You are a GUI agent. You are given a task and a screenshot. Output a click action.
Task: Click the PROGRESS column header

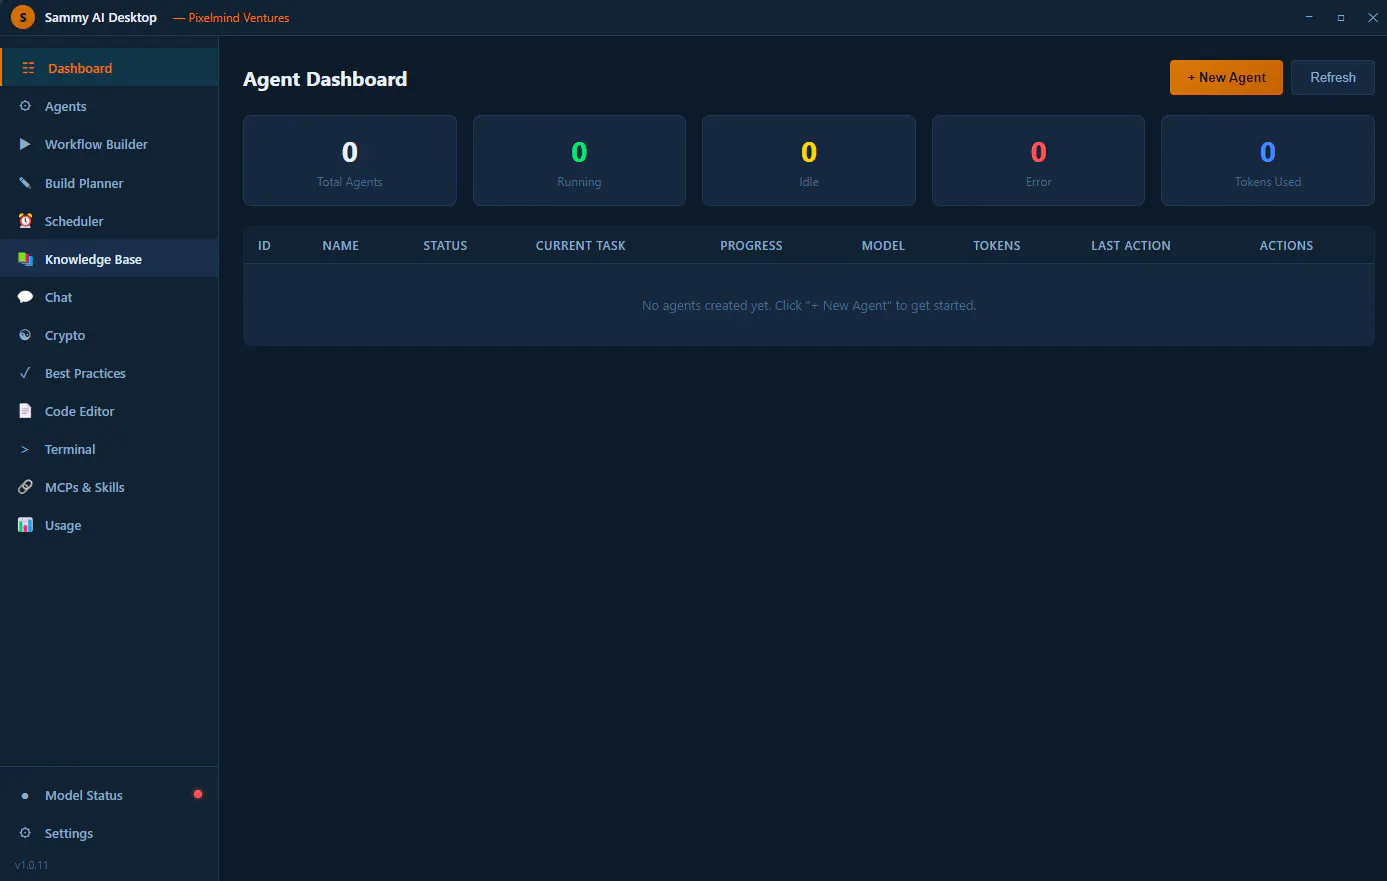751,245
